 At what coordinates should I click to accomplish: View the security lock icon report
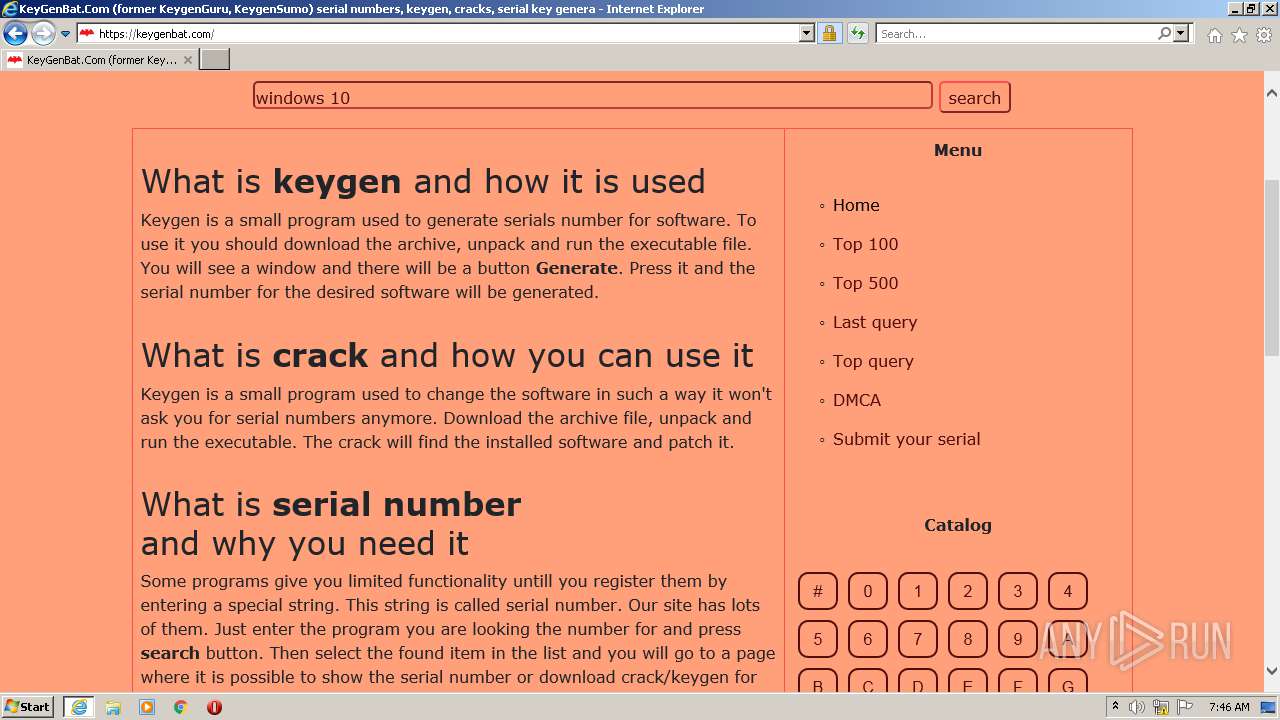point(829,34)
